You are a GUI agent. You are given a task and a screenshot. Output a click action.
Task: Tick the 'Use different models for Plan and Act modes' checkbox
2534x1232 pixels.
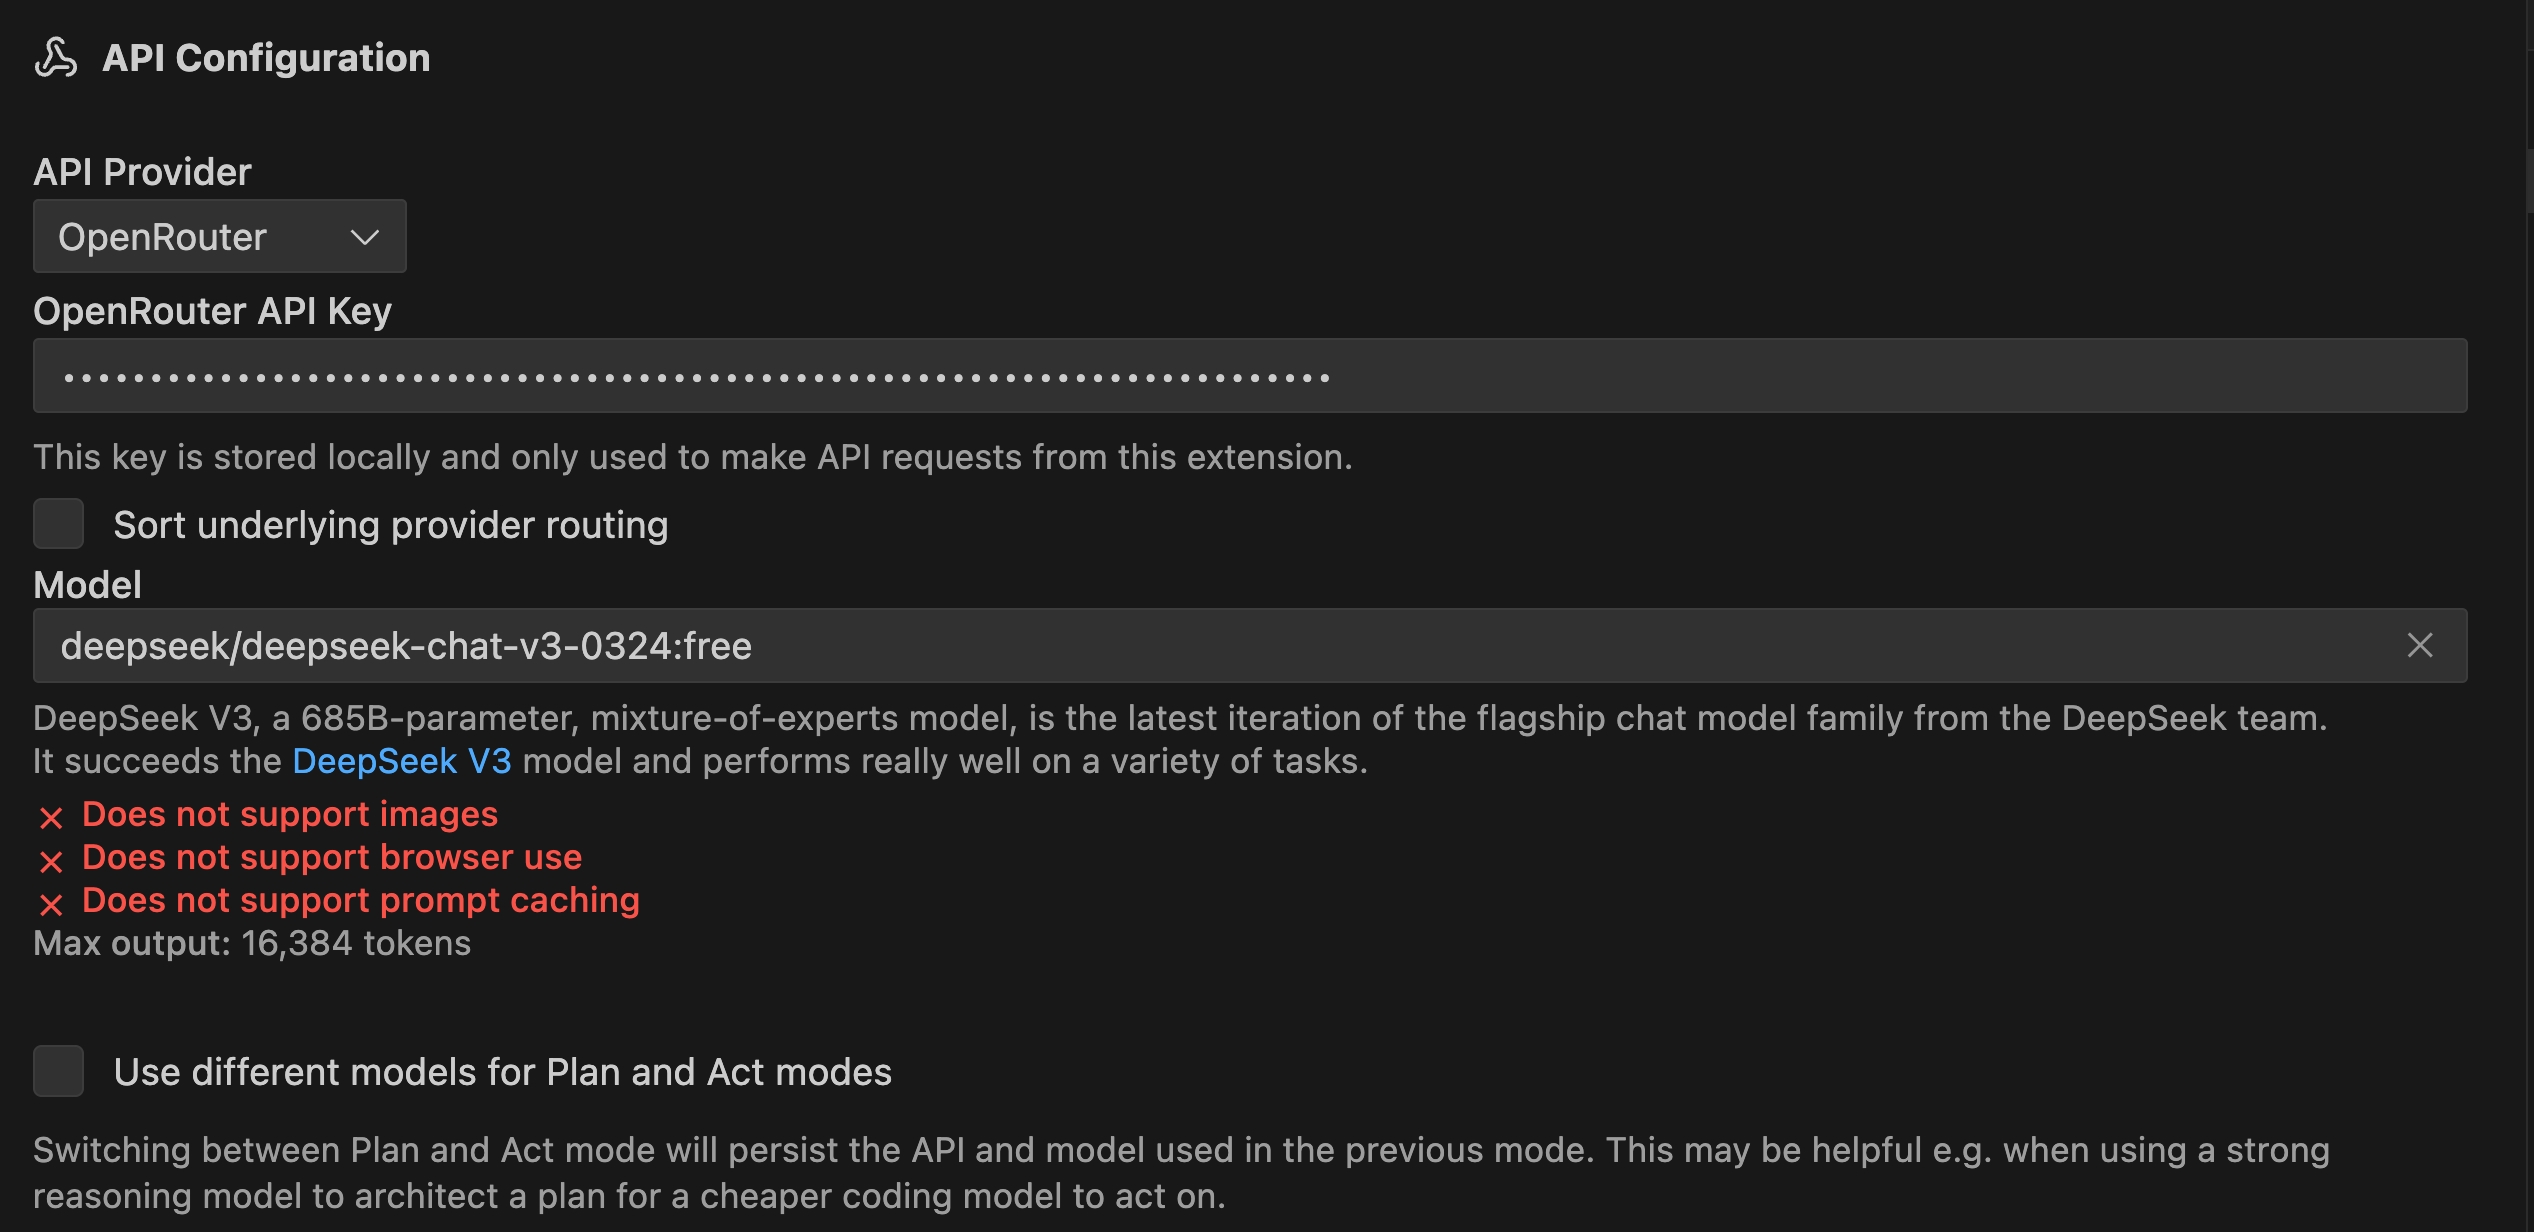[58, 1071]
